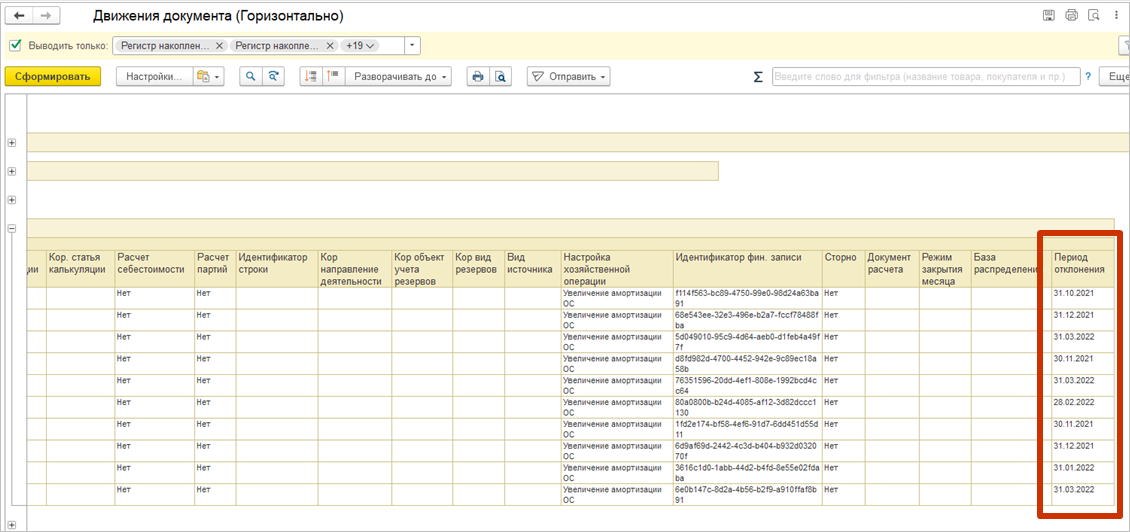This screenshot has width=1130, height=532.
Task: Expand the first collapsed report group
Action: coord(12,143)
